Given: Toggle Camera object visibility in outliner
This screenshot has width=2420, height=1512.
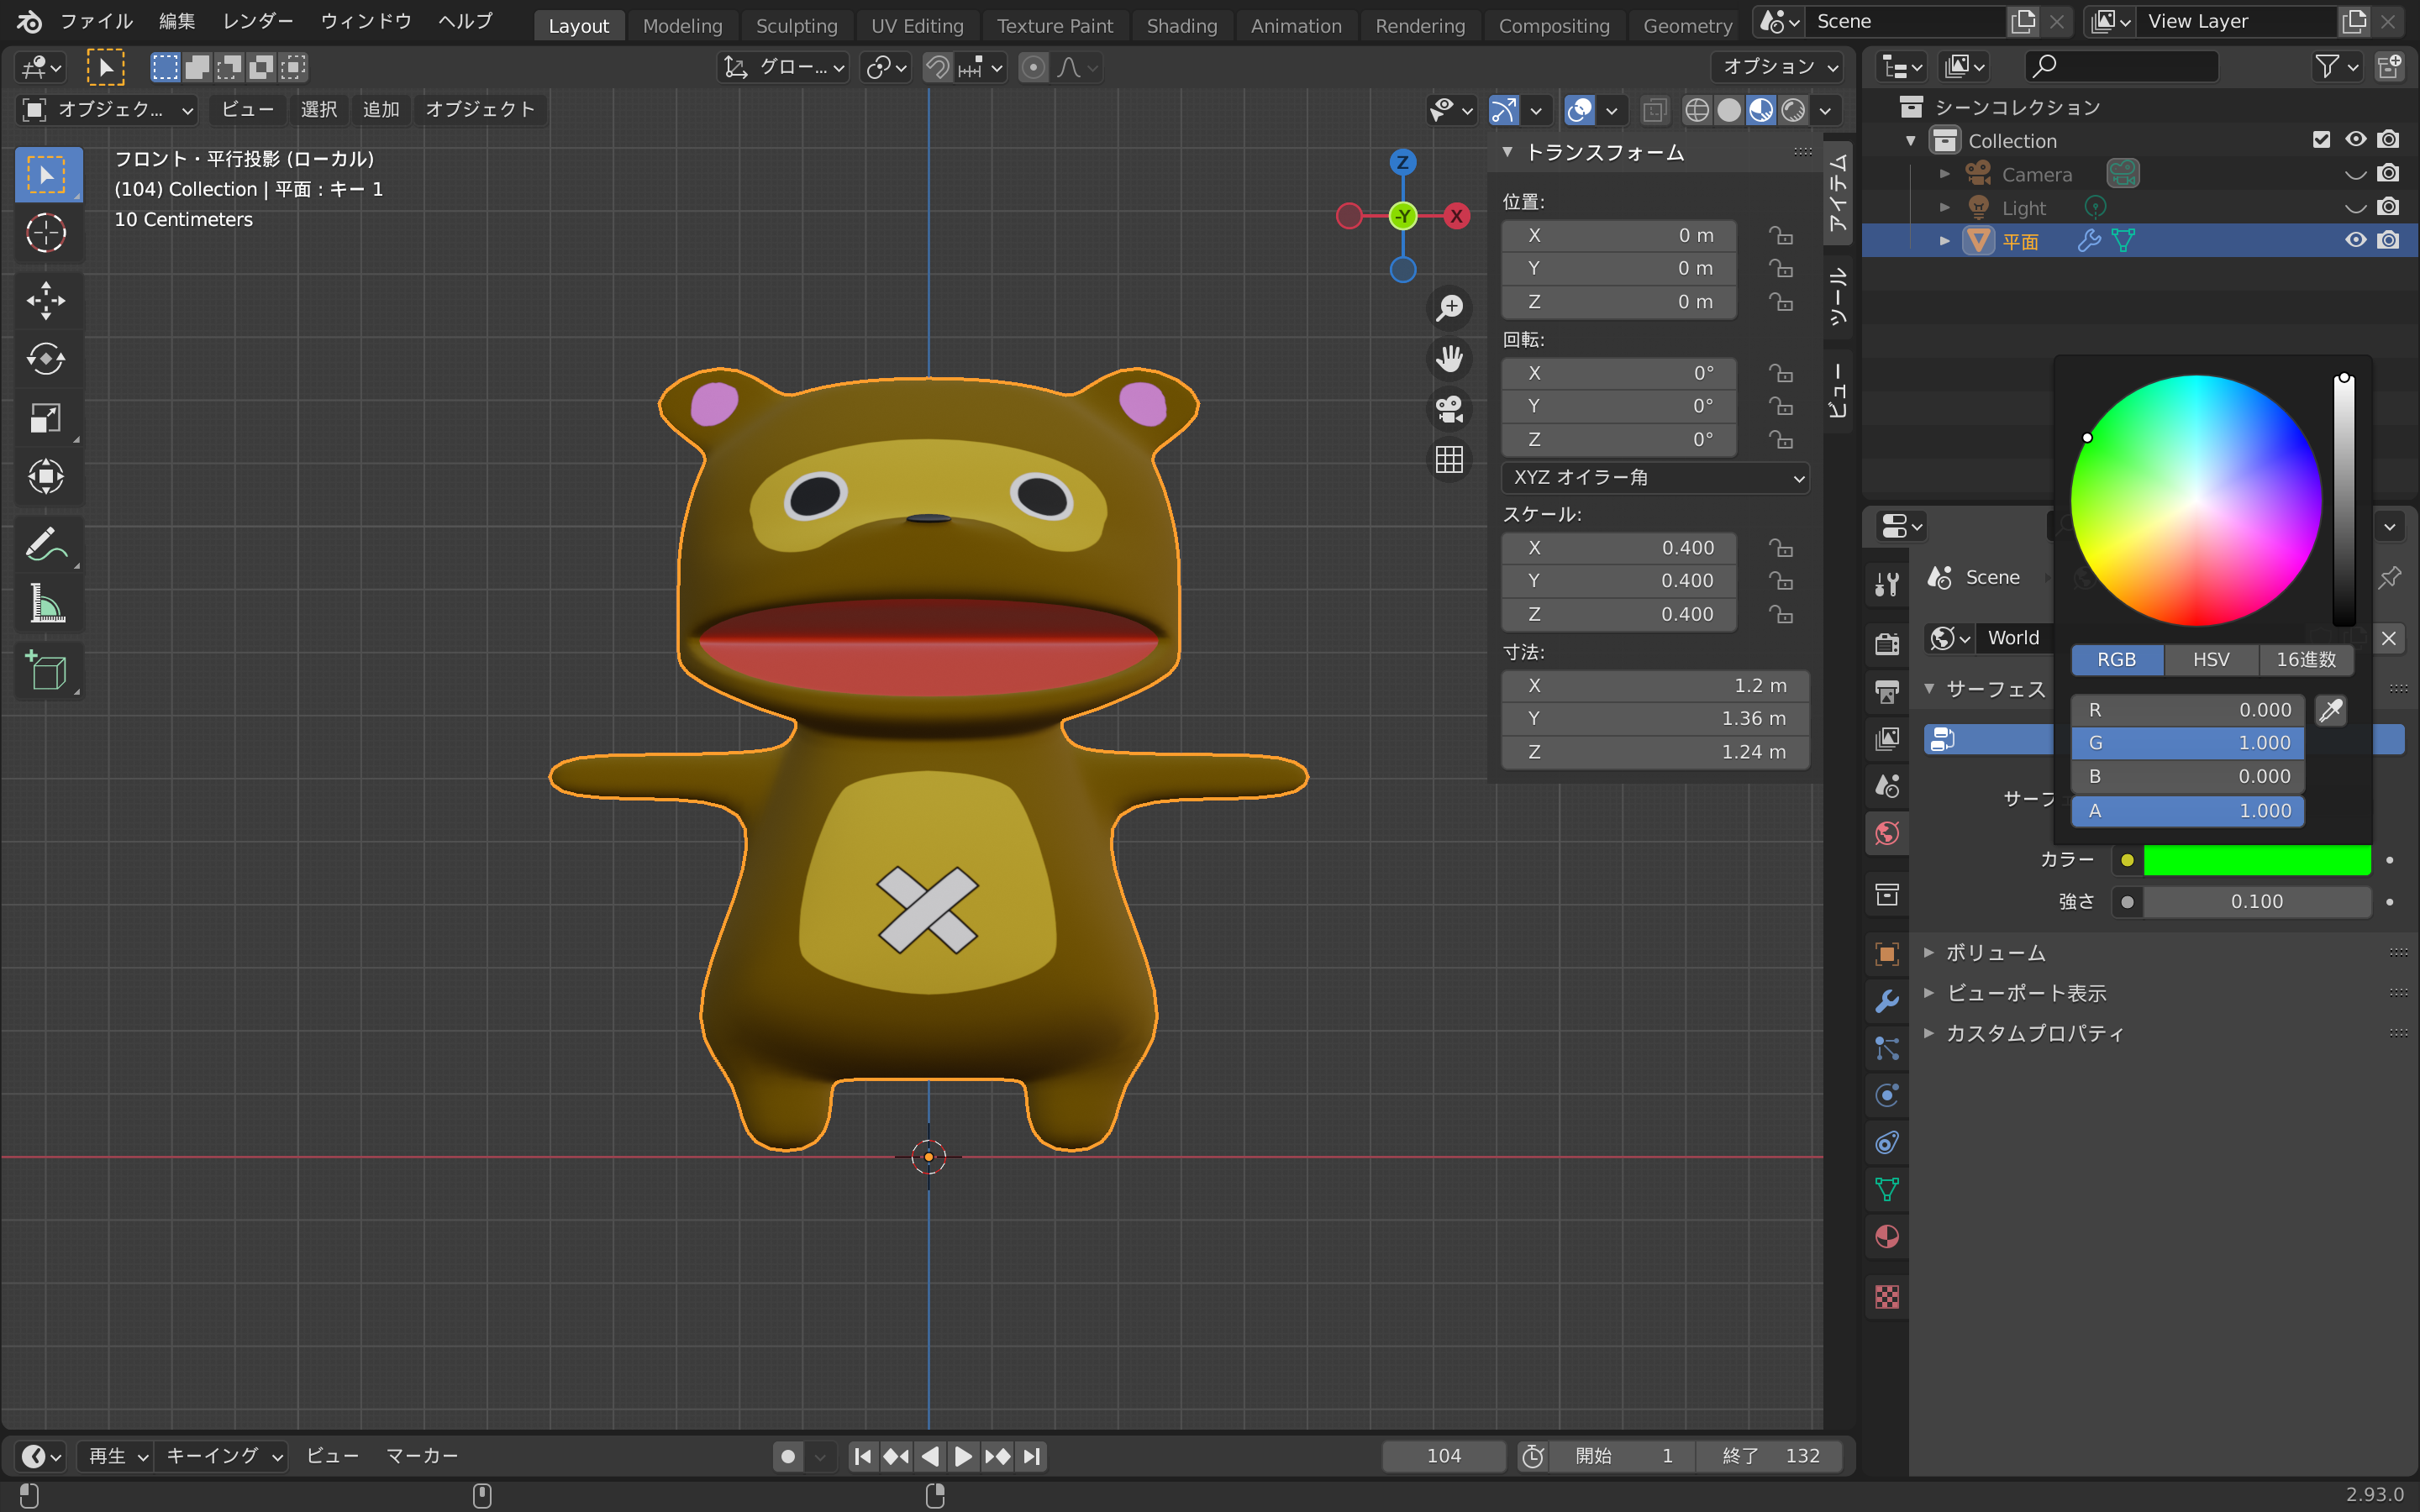Looking at the screenshot, I should click(2355, 172).
